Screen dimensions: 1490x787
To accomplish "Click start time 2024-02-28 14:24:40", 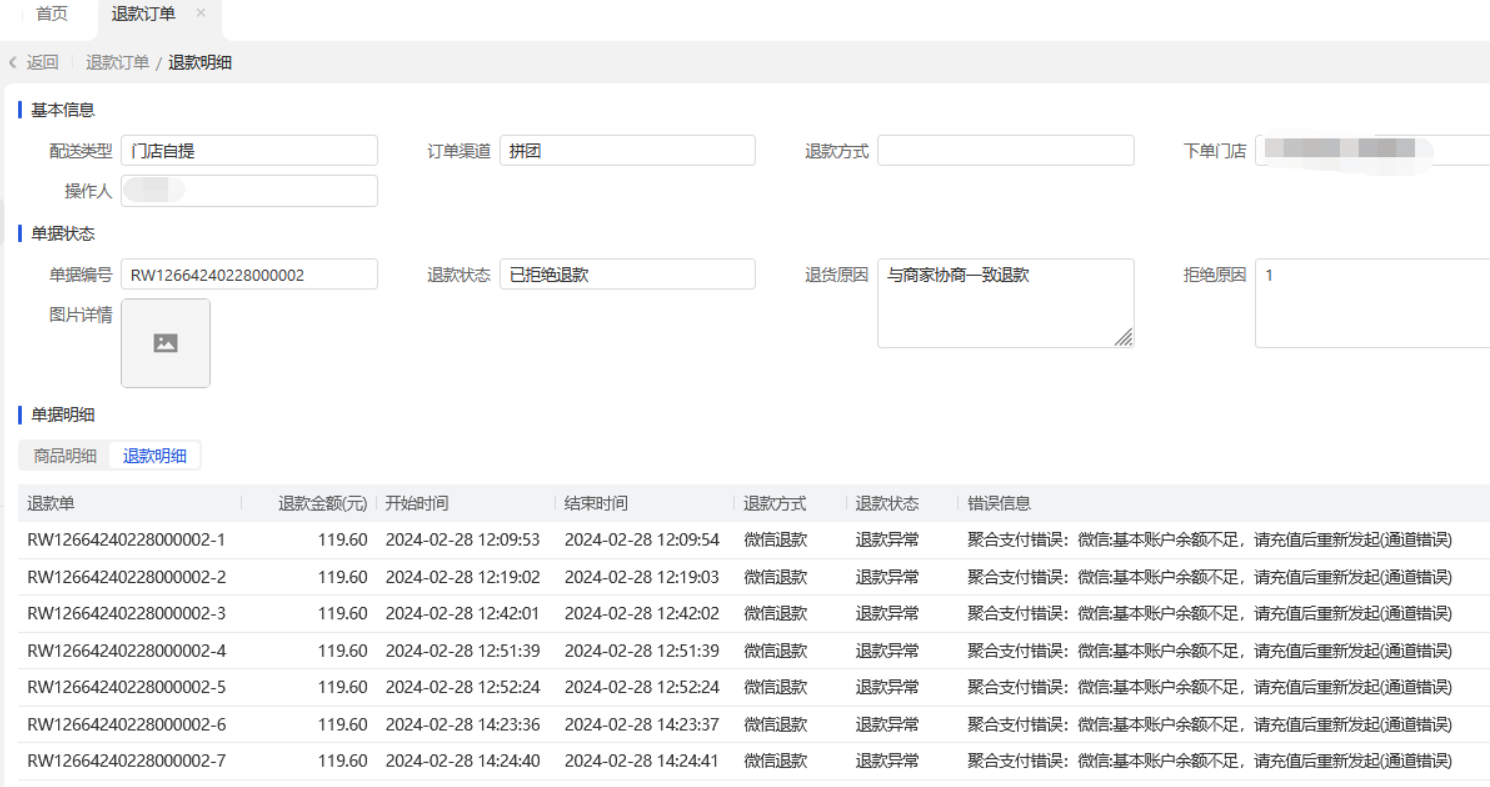I will (463, 761).
